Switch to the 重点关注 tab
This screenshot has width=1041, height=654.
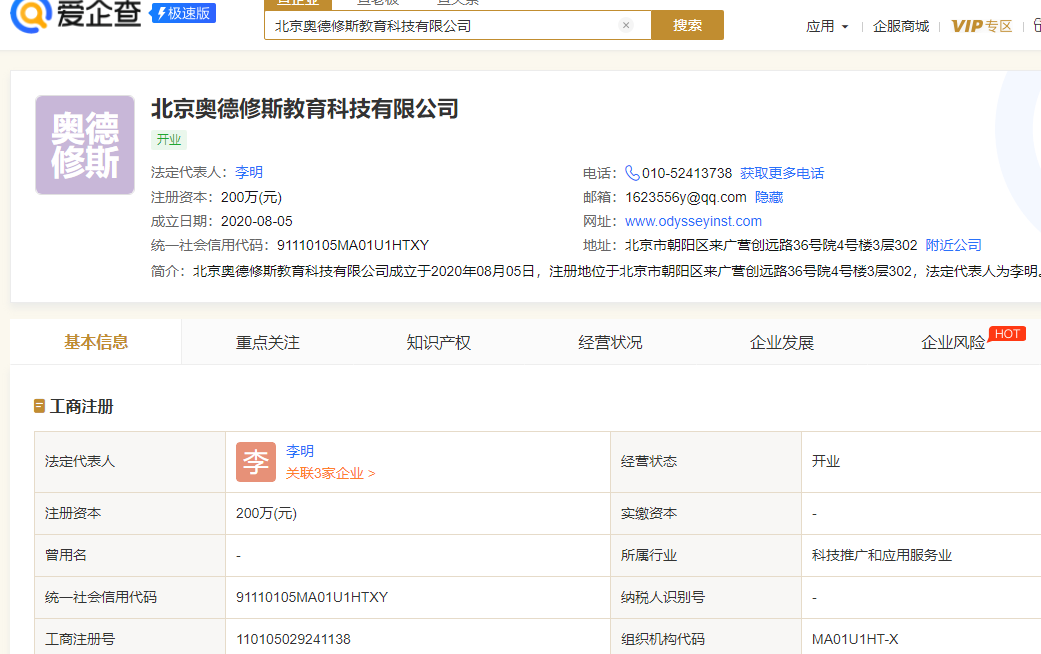click(268, 343)
